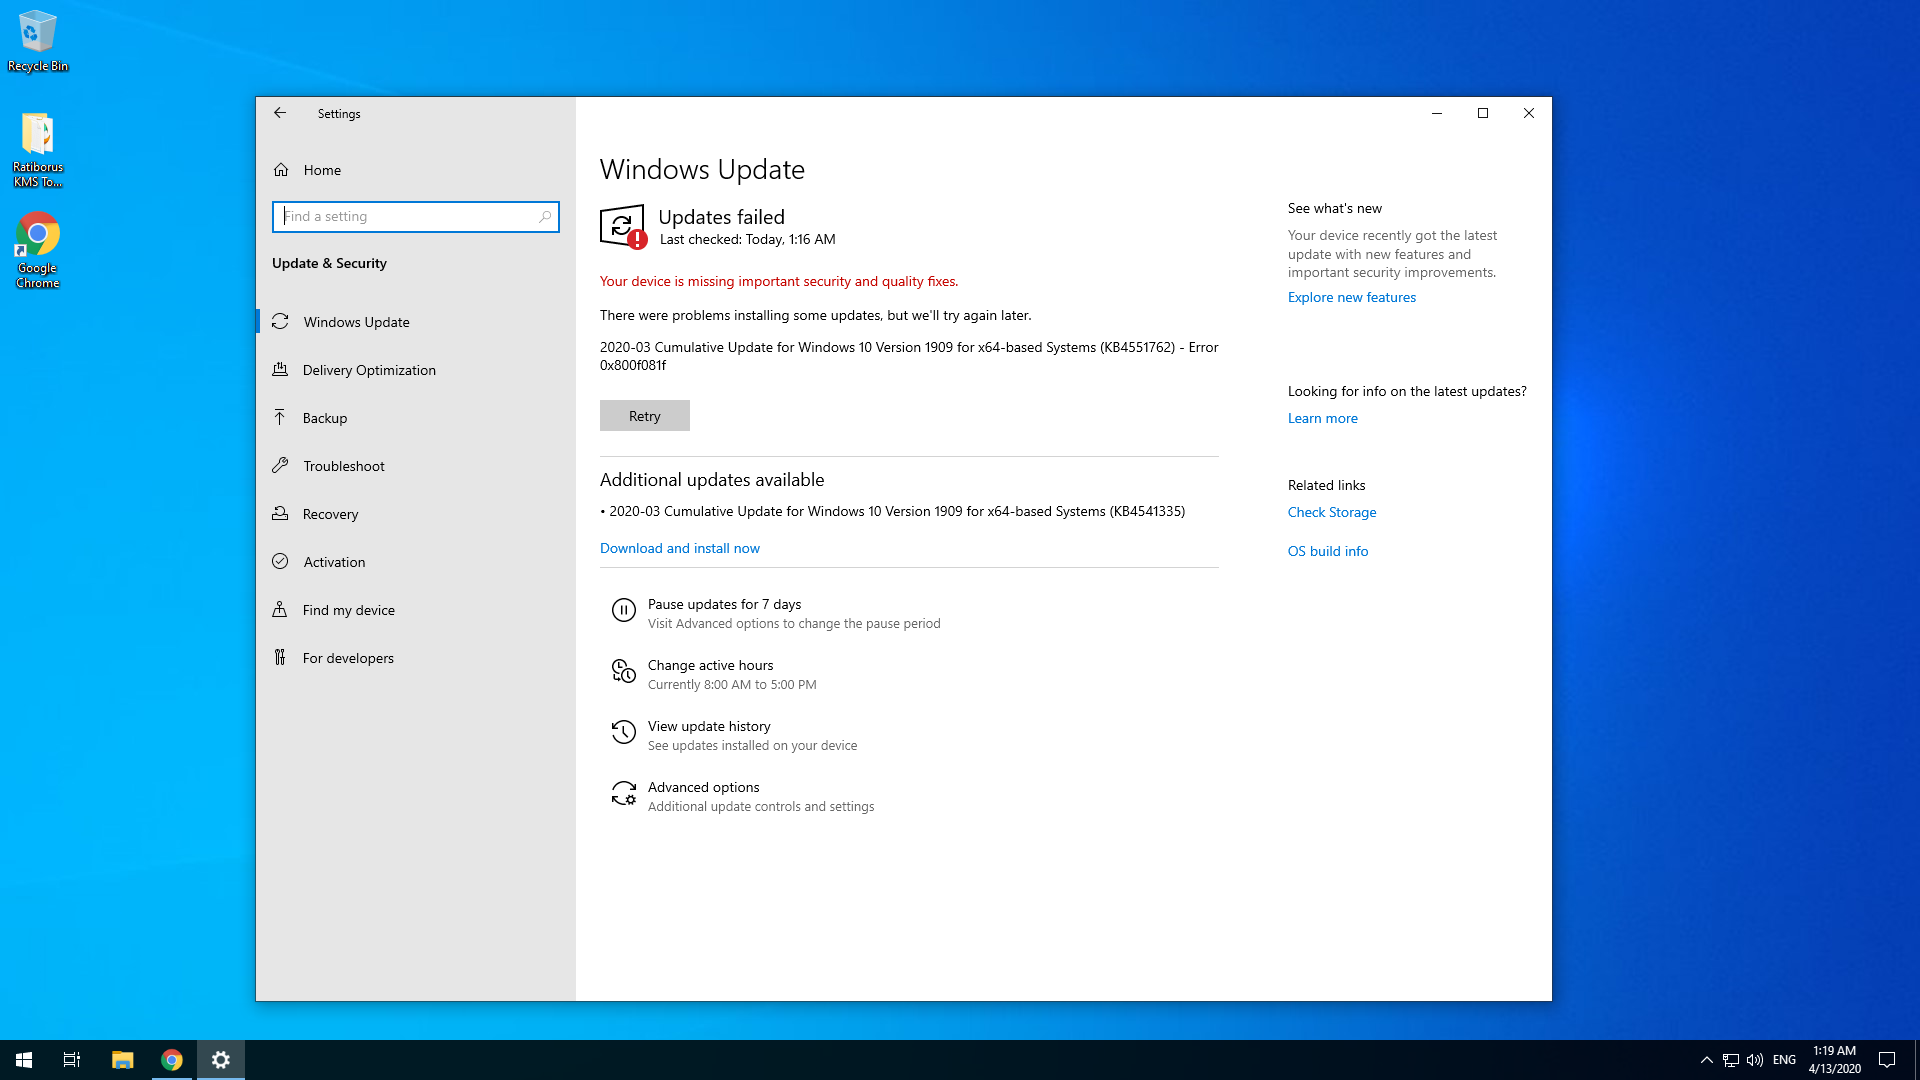Click Download and install now link
The image size is (1920, 1080).
pos(679,548)
